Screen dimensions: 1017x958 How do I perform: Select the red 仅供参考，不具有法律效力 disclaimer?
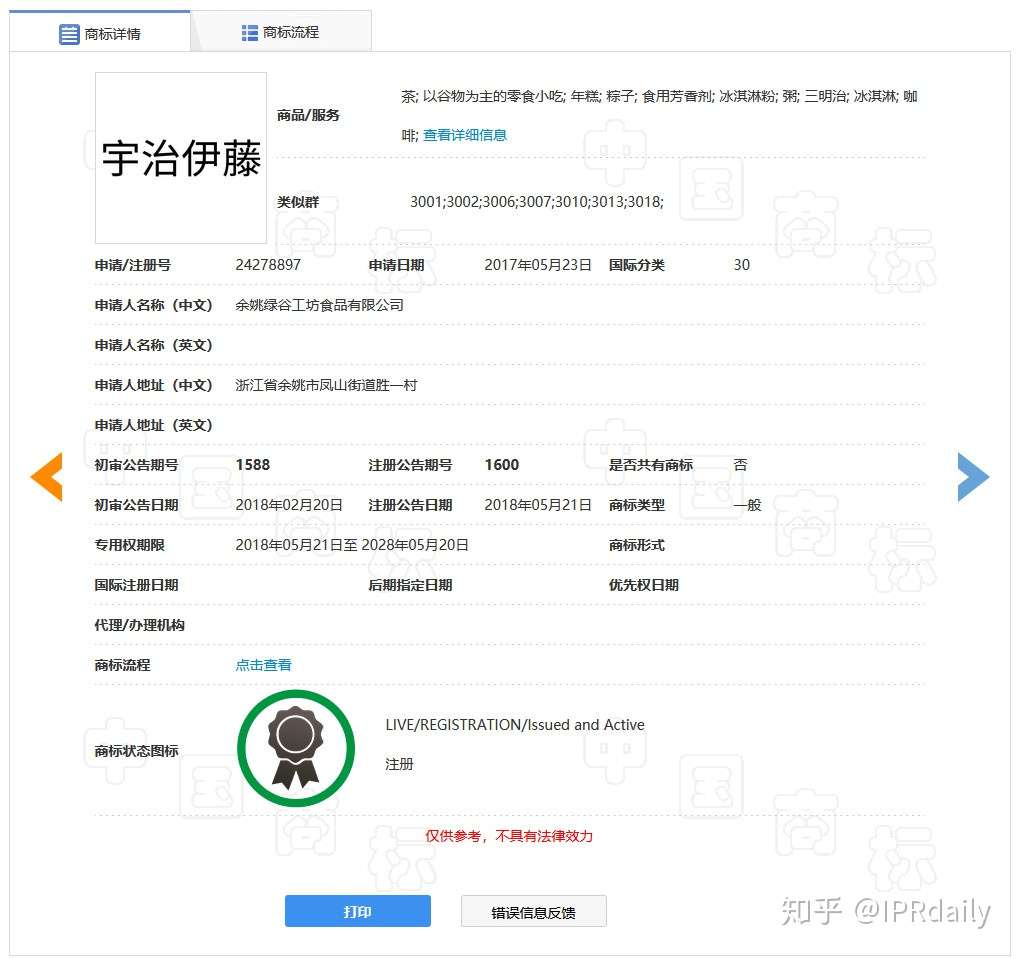[x=509, y=836]
